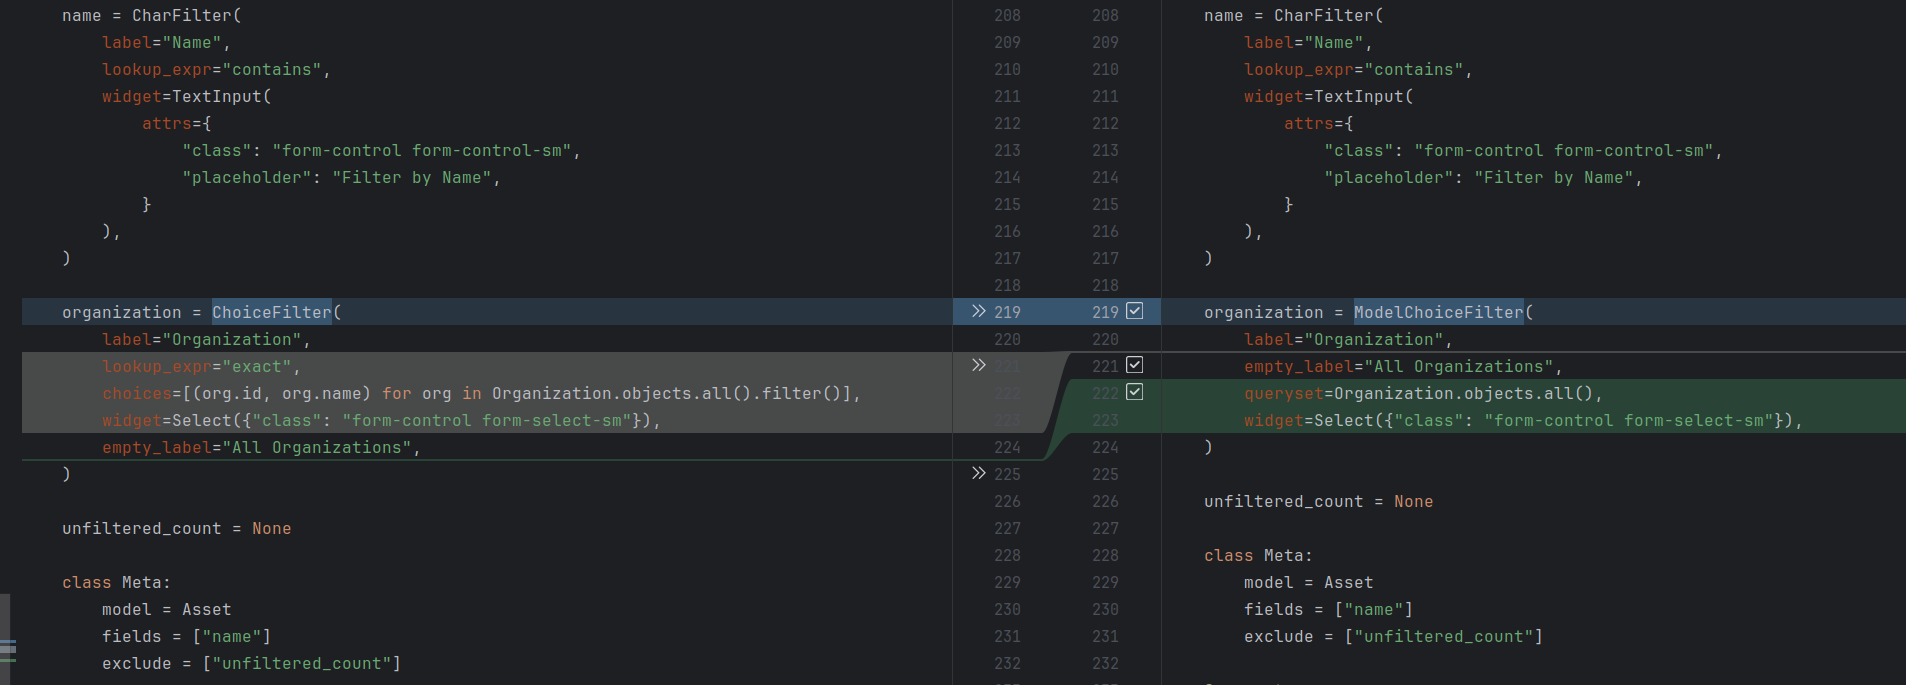
Task: Click 'unfiltered_count = None' in left pane
Action: coord(176,529)
